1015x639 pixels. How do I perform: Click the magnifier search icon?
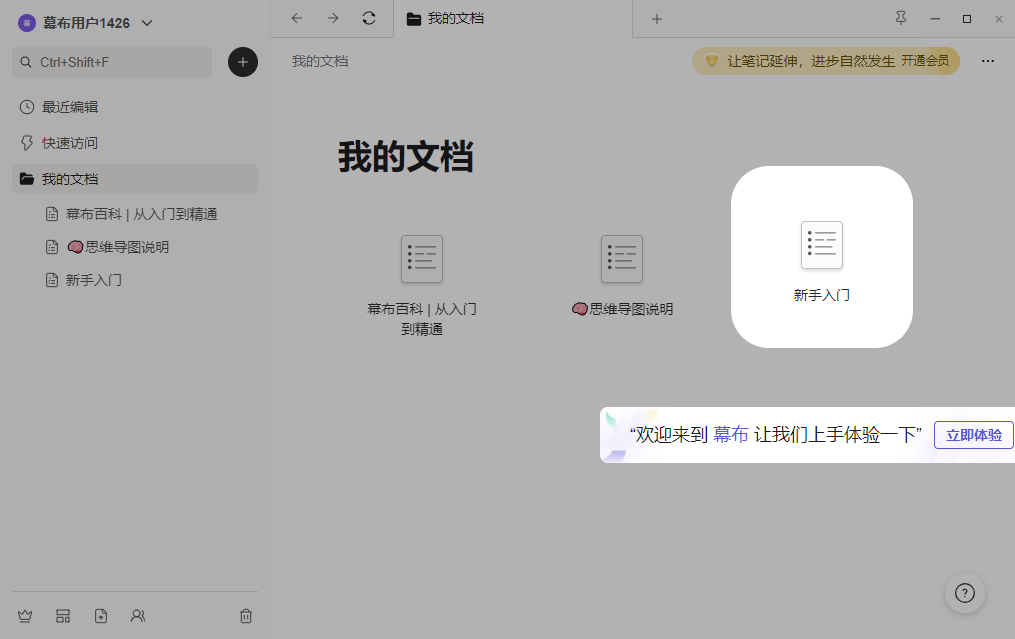[26, 62]
